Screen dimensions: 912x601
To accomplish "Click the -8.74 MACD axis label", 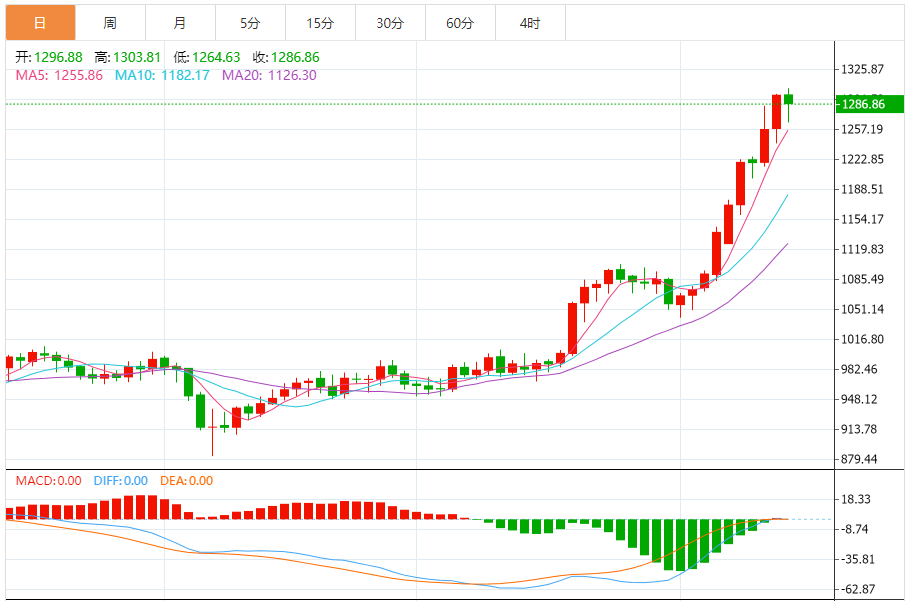I will (855, 529).
